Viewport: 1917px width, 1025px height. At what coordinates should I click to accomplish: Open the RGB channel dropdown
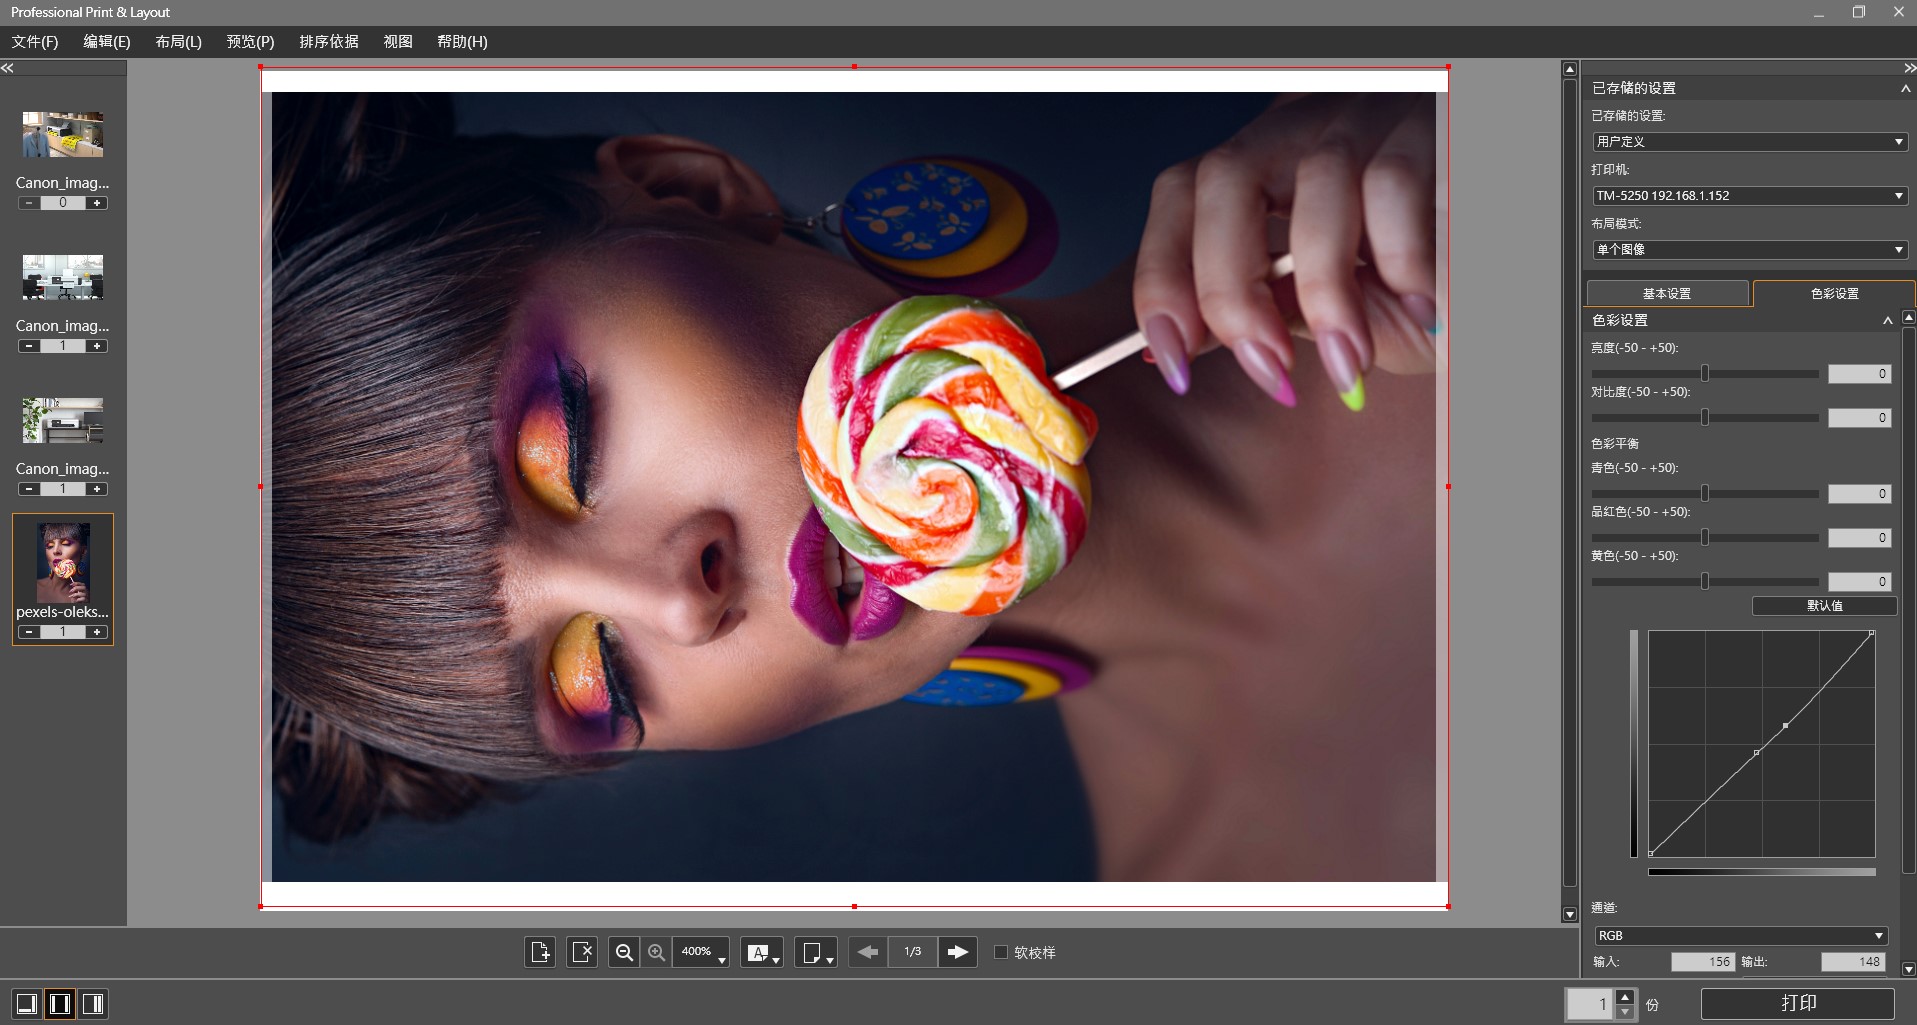point(1740,936)
